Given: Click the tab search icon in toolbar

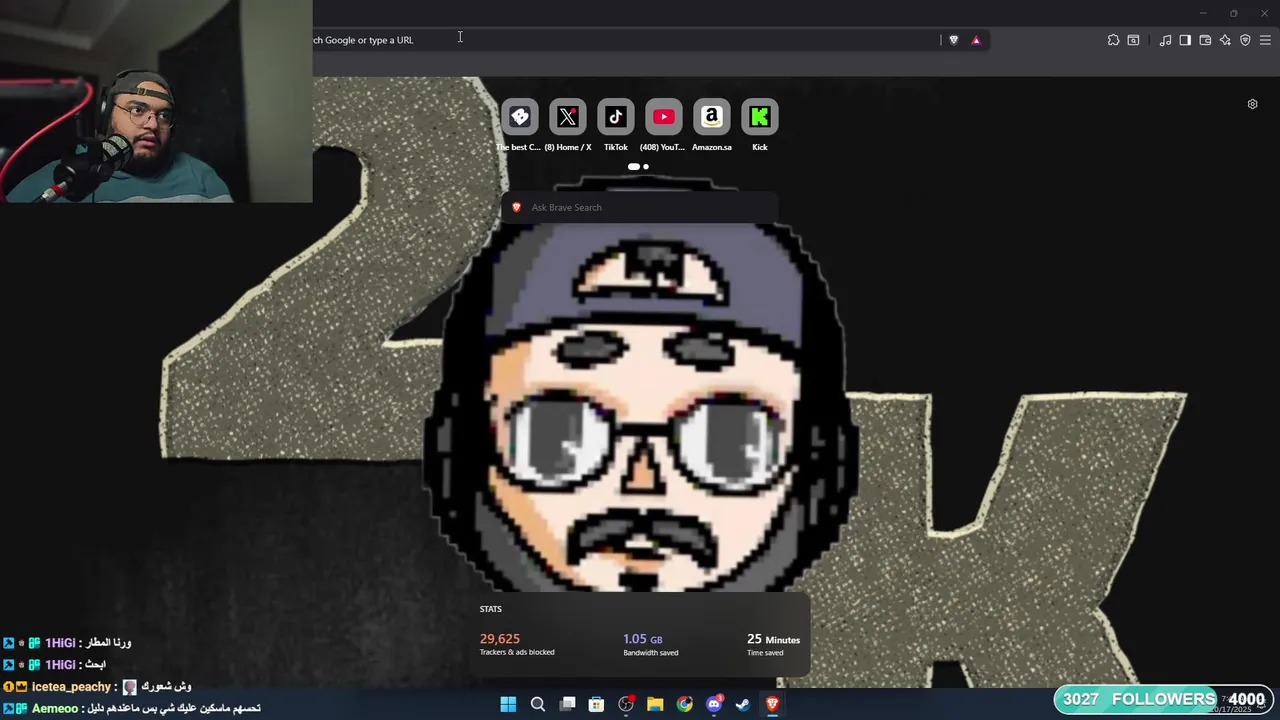Looking at the screenshot, I should click(x=1133, y=40).
